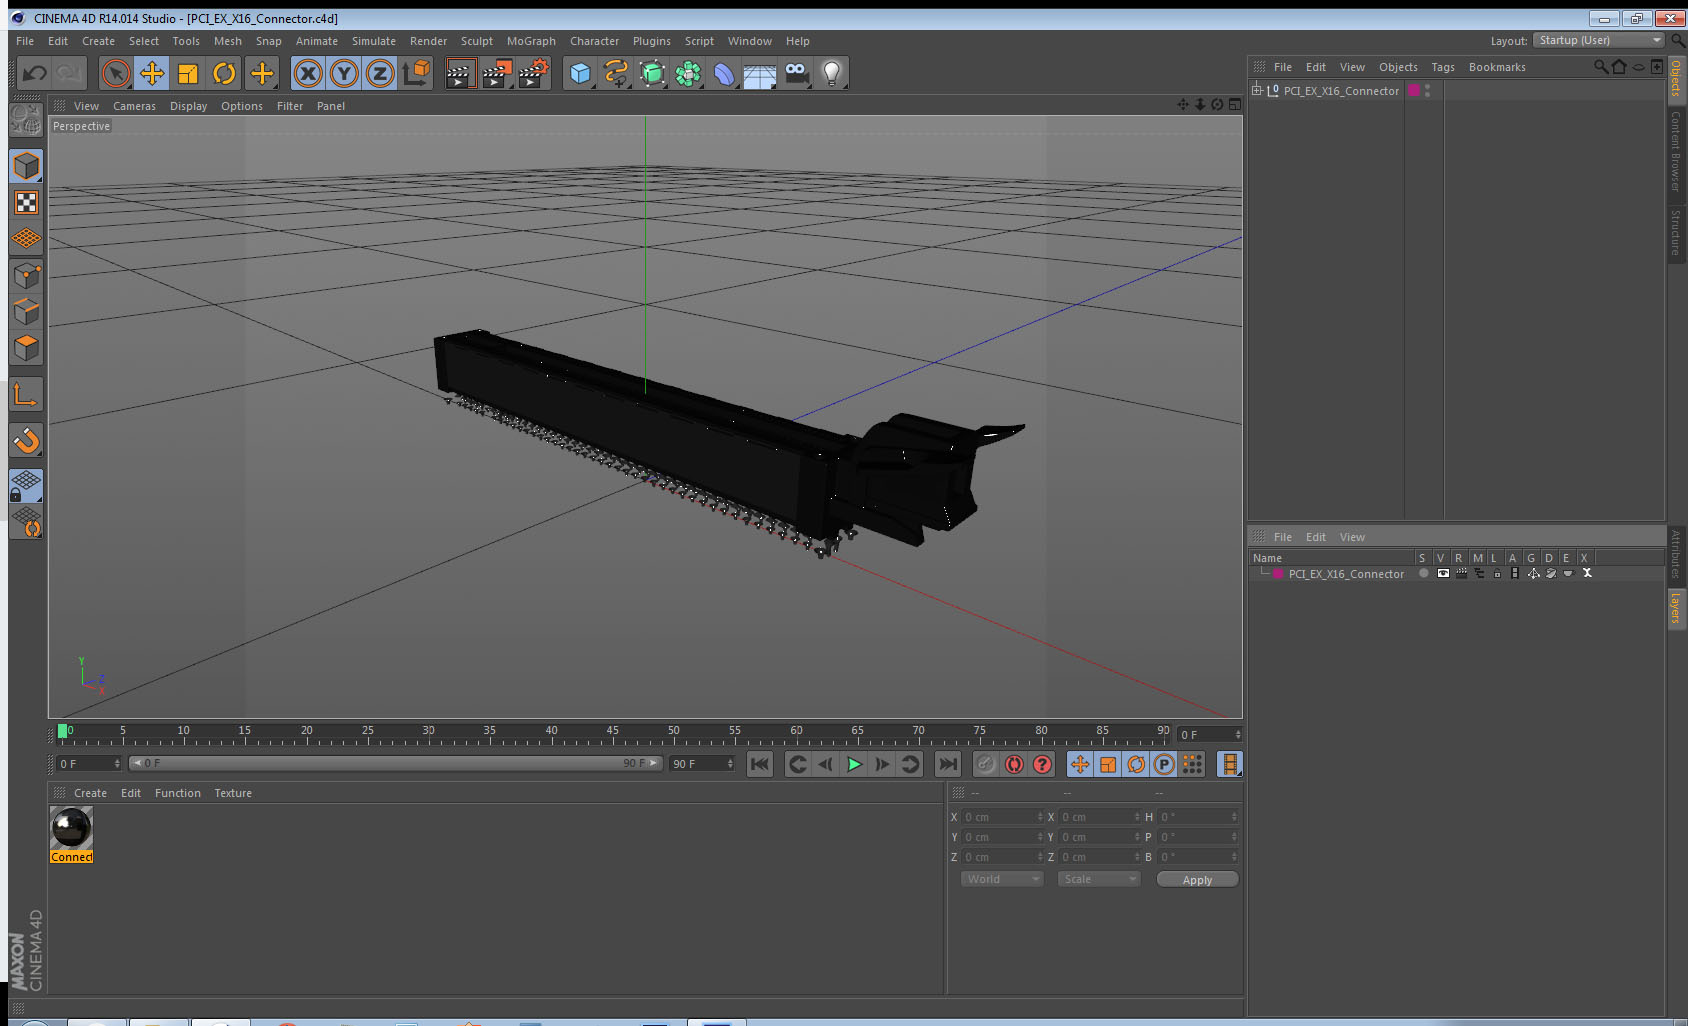The image size is (1688, 1026).
Task: Open the File menu
Action: click(25, 41)
